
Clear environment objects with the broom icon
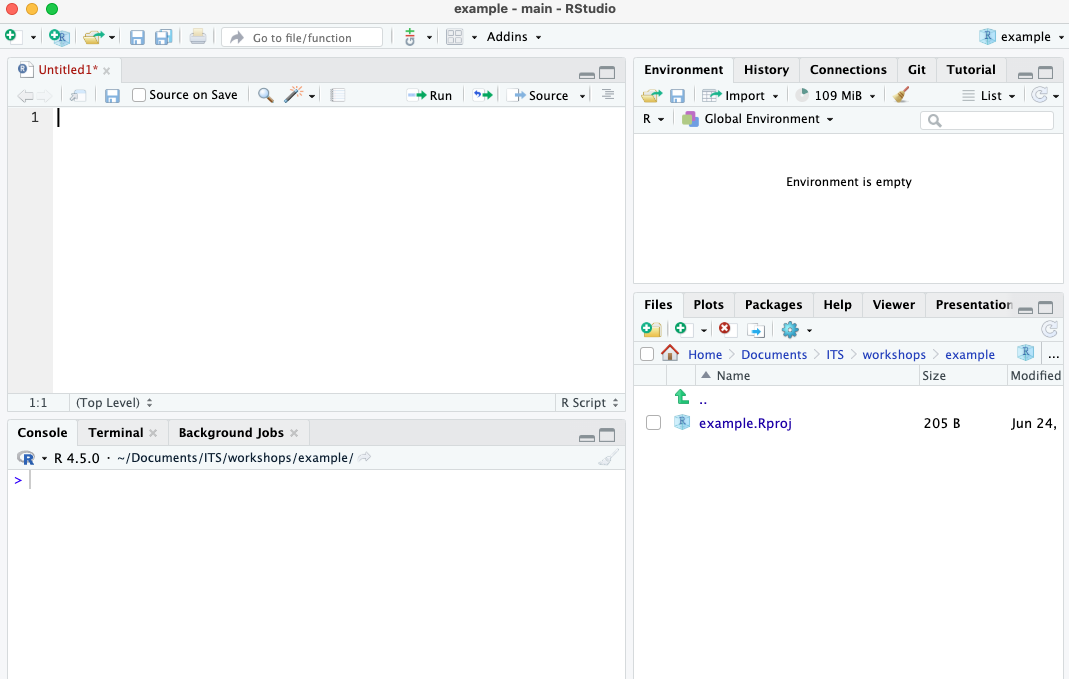(901, 95)
